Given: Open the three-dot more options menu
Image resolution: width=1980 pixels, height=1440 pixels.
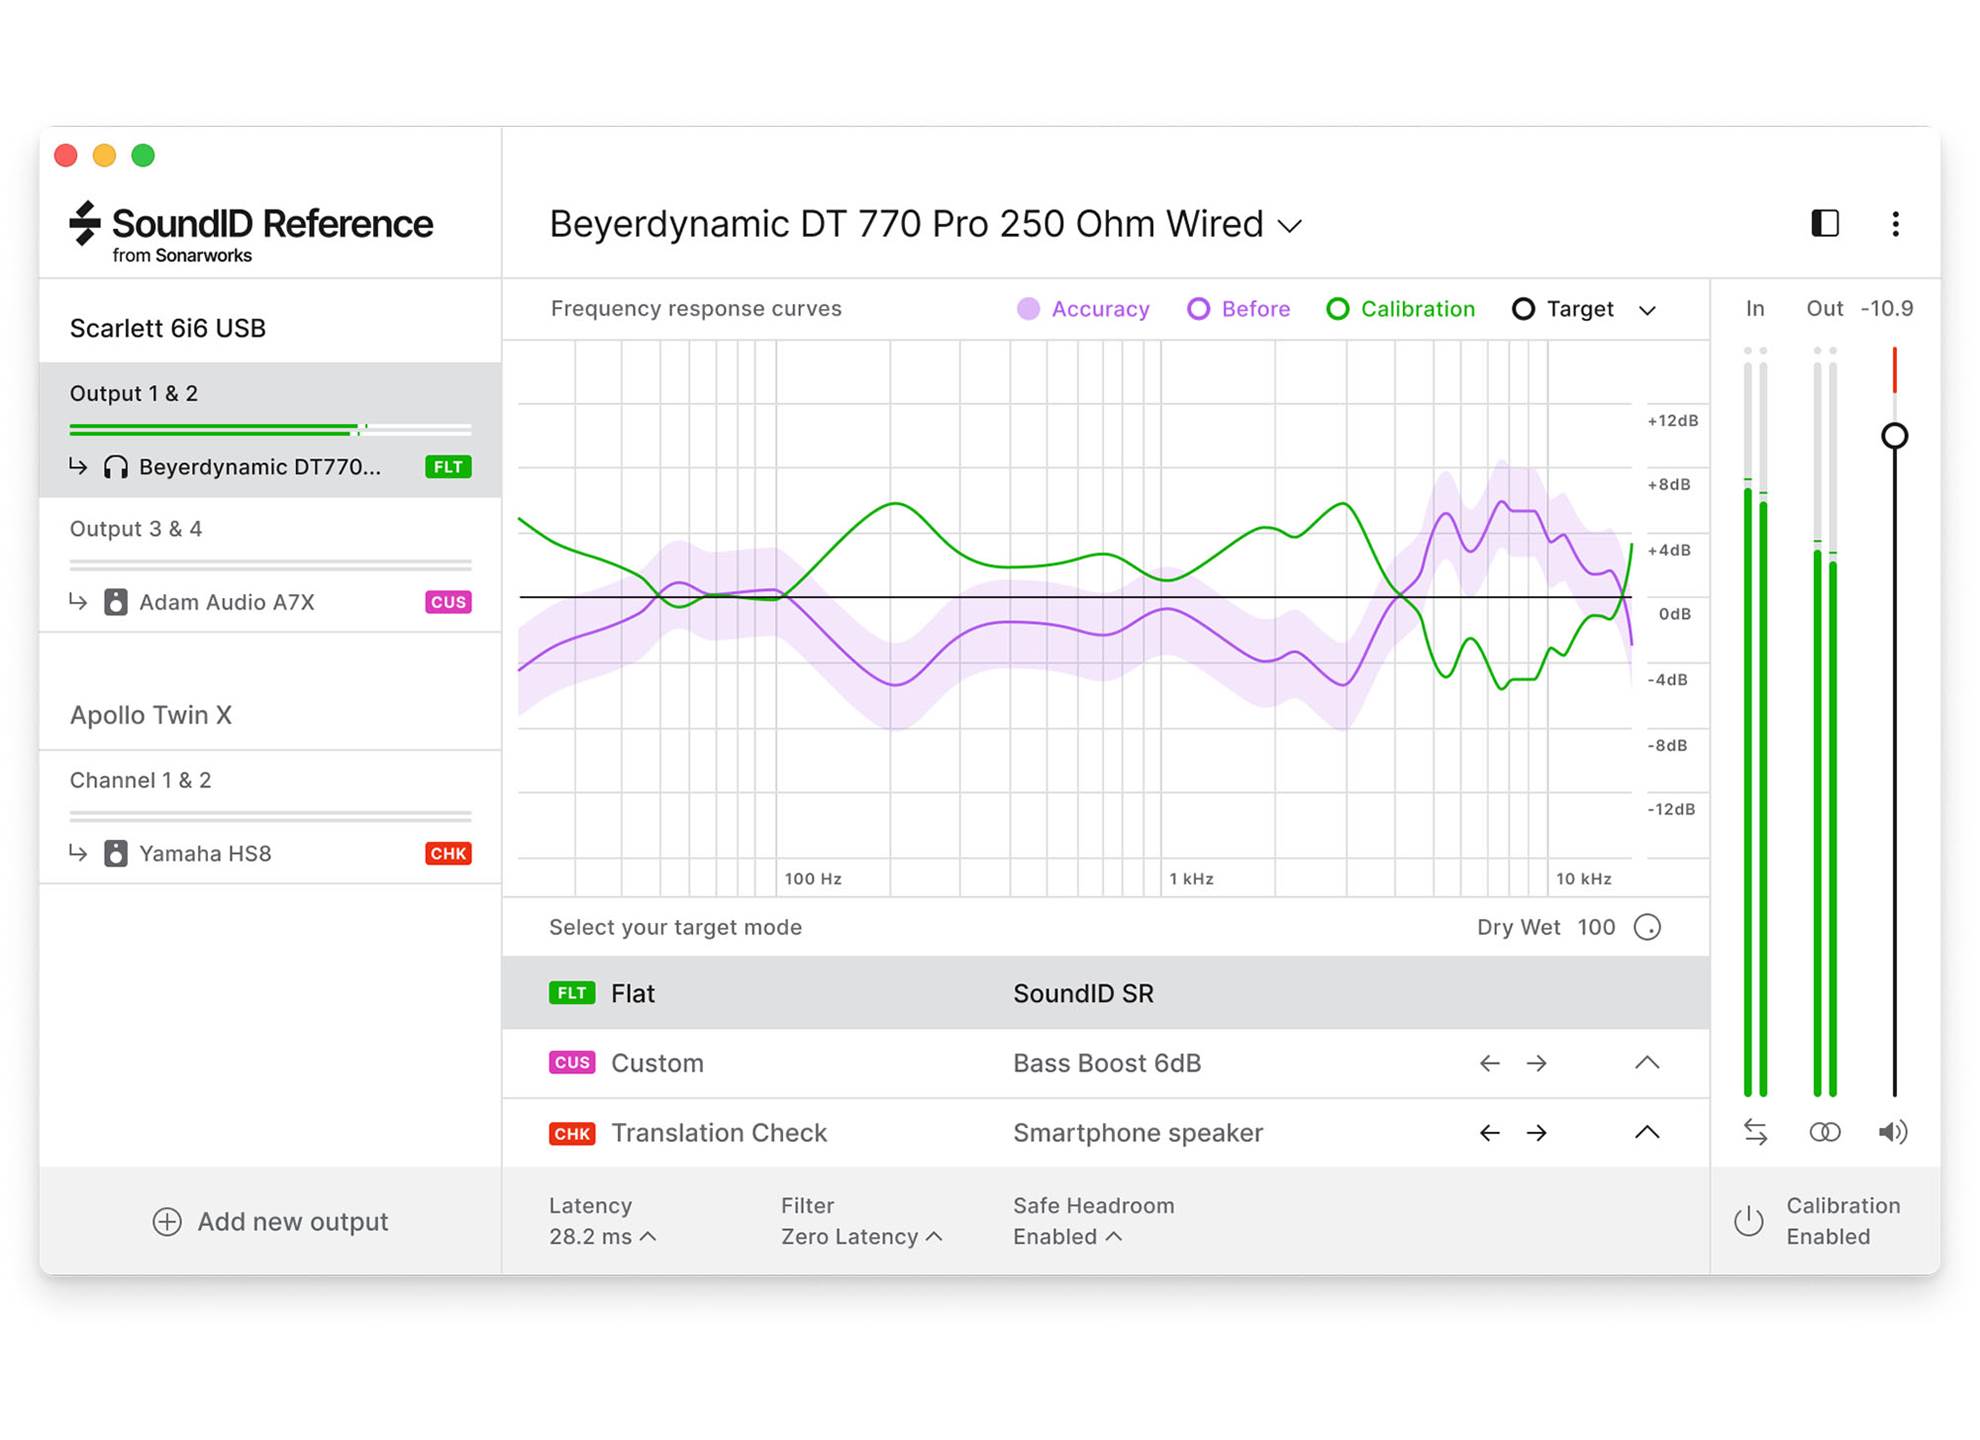Looking at the screenshot, I should pyautogui.click(x=1895, y=224).
